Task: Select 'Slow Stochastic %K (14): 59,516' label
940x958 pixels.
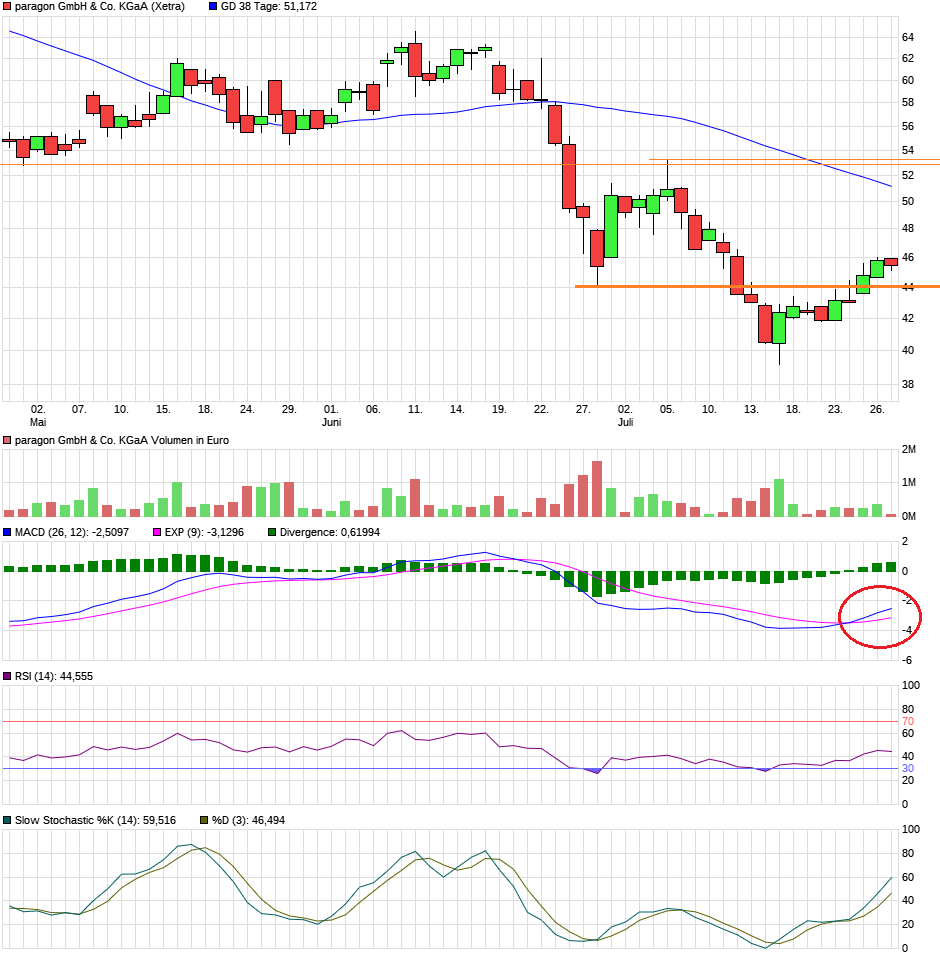Action: click(95, 821)
